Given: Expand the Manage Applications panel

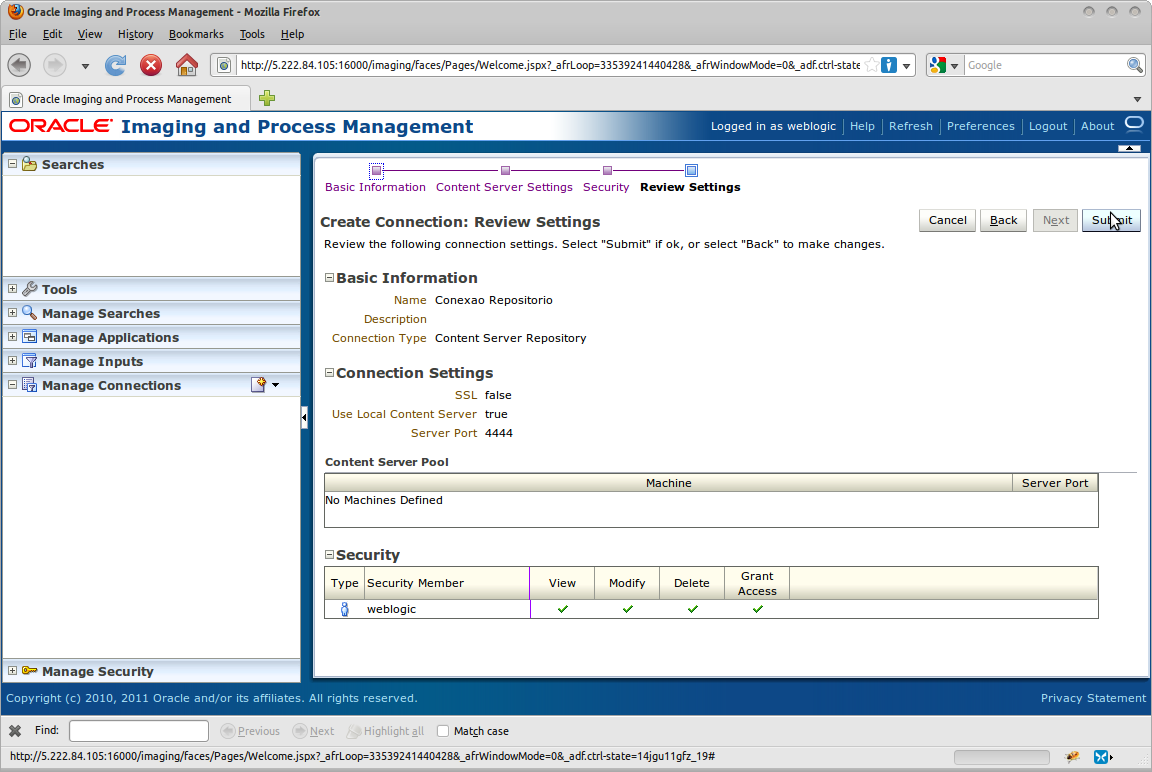Looking at the screenshot, I should (12, 336).
